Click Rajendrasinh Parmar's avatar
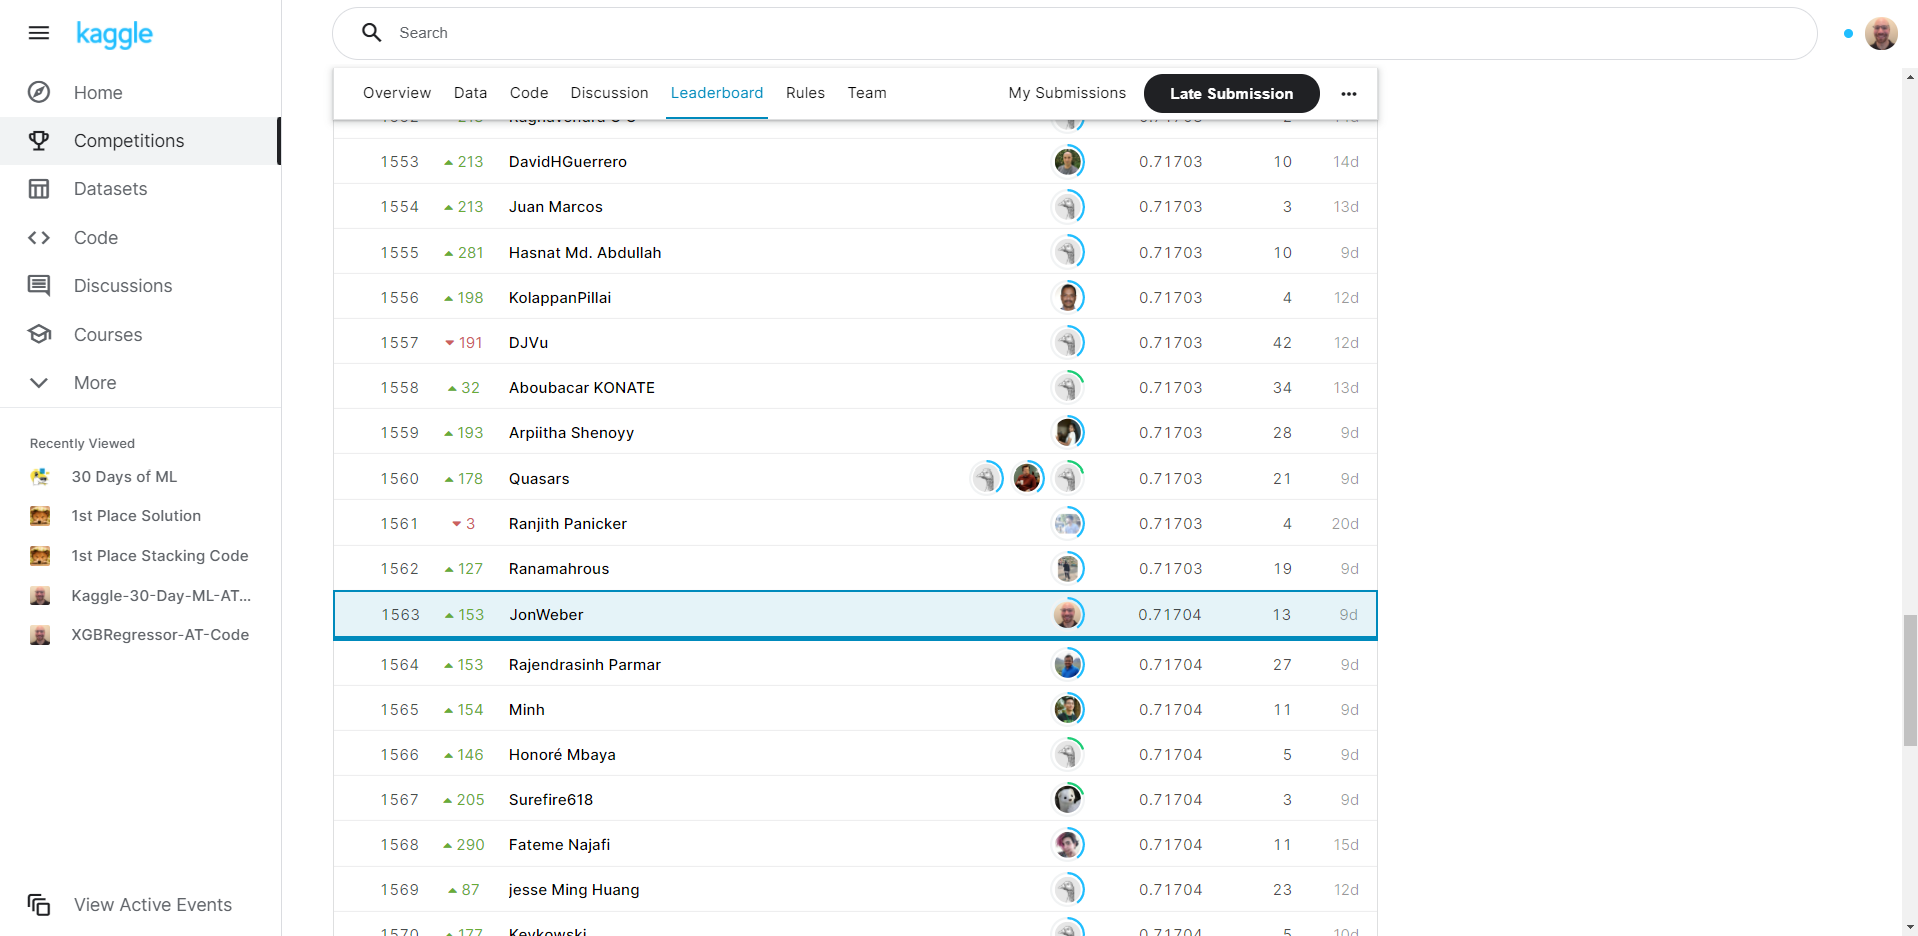This screenshot has width=1918, height=936. point(1068,664)
